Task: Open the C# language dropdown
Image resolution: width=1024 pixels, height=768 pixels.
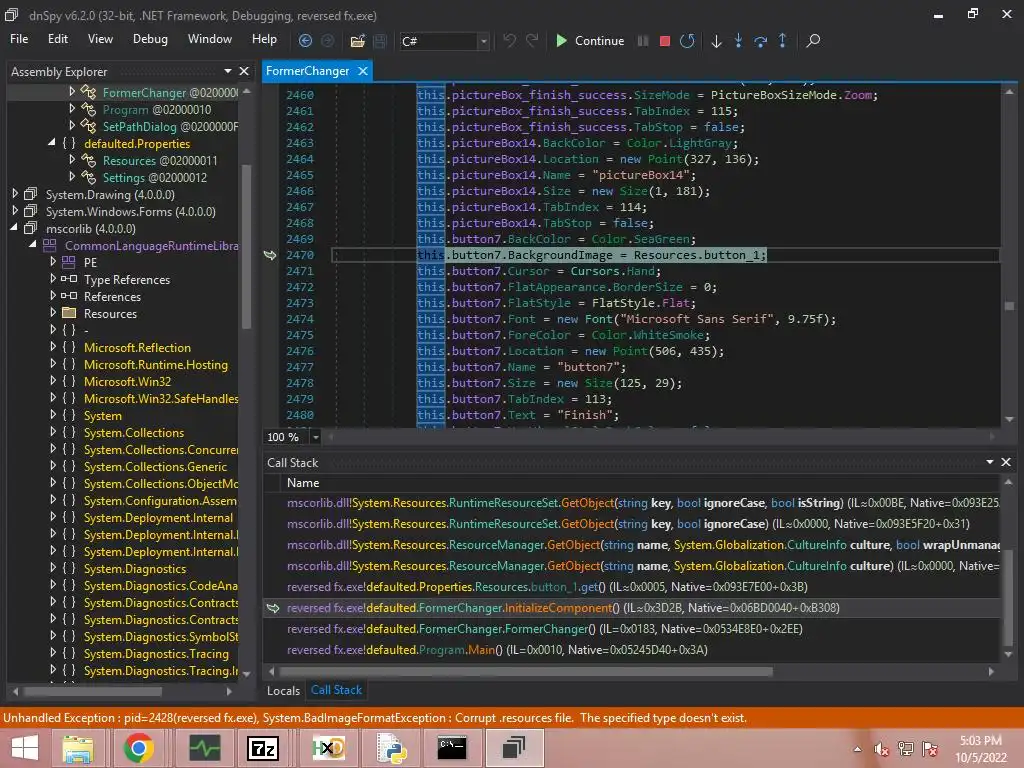Action: point(483,41)
